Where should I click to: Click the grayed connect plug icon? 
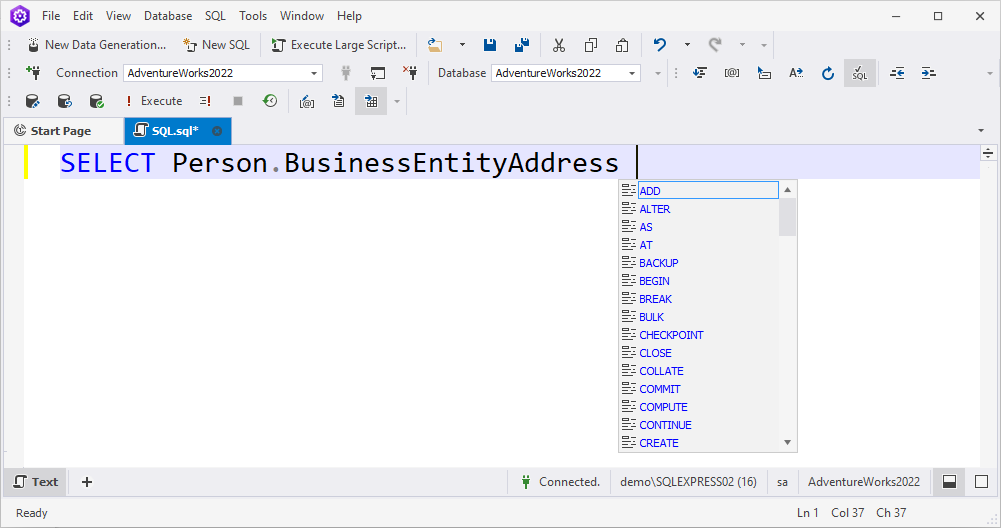[x=346, y=73]
